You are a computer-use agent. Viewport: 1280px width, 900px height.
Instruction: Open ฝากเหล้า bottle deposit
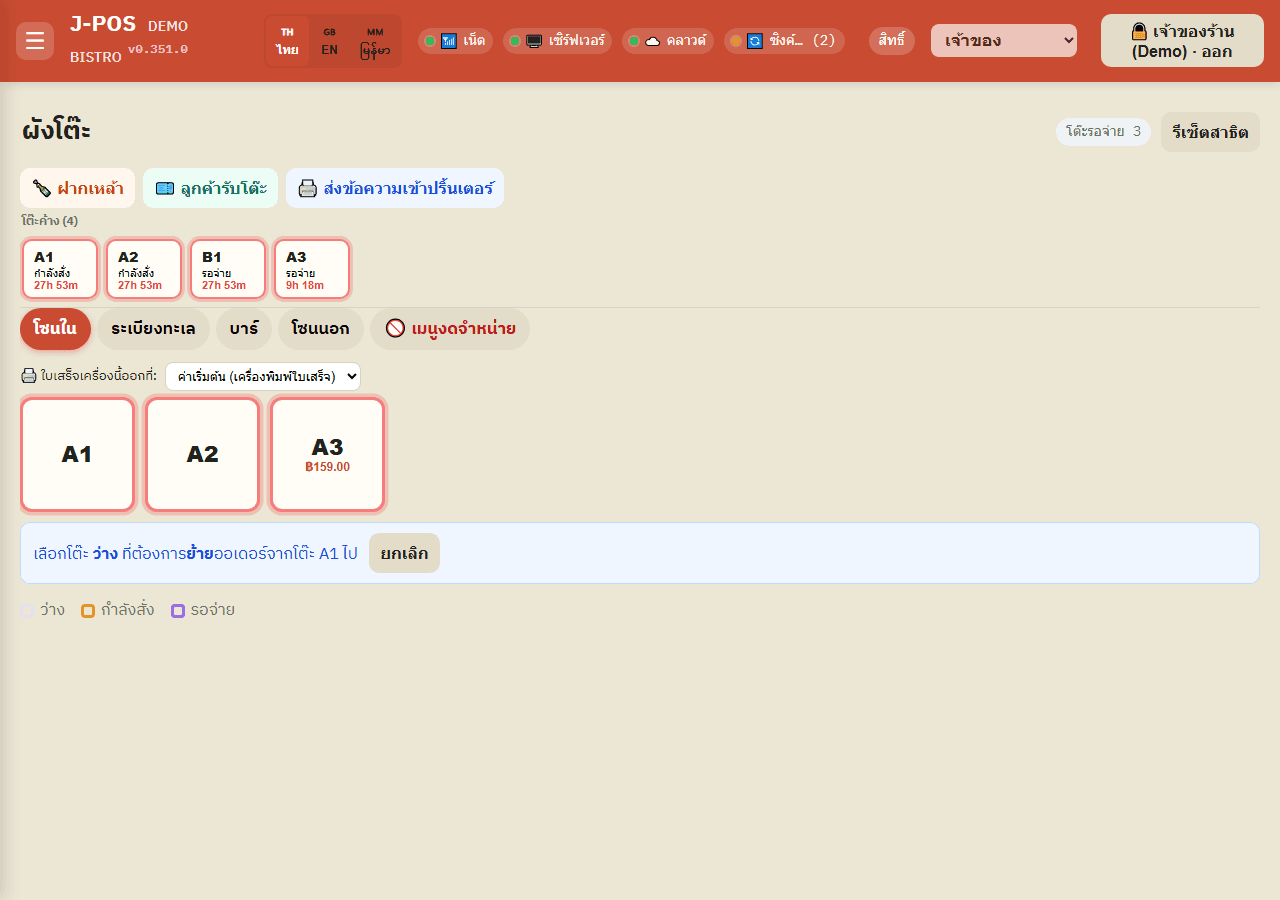78,188
